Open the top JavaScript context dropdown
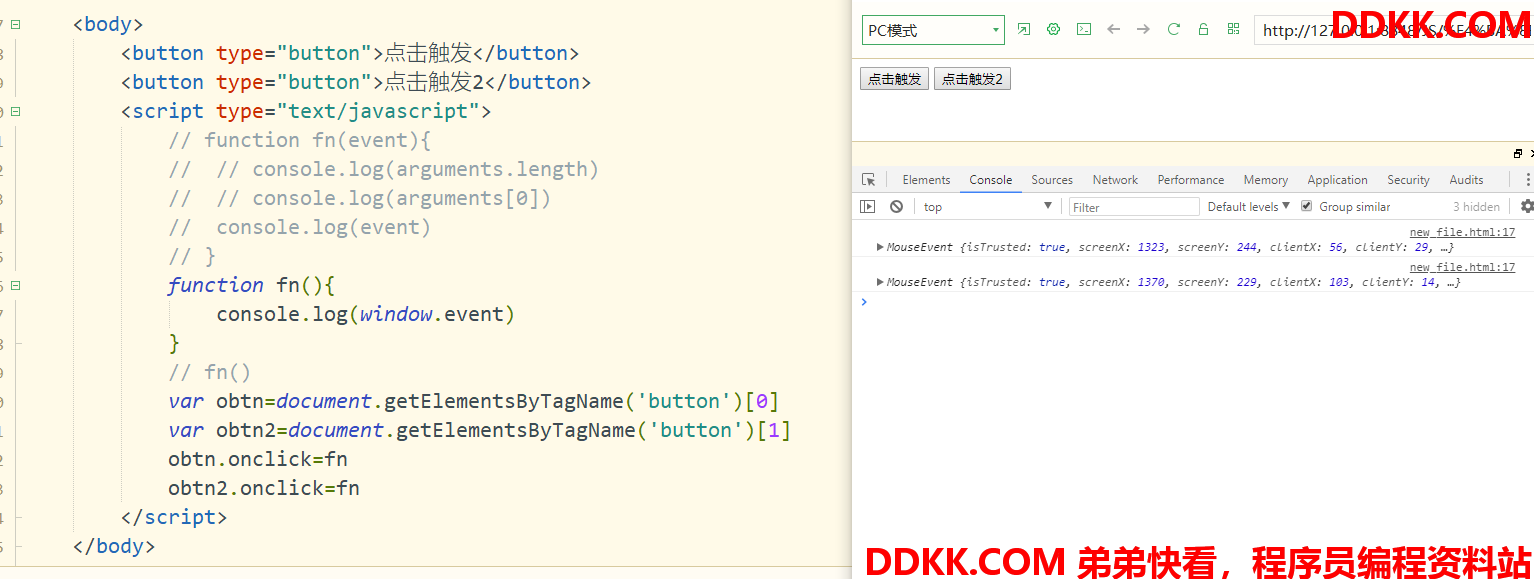 [988, 207]
